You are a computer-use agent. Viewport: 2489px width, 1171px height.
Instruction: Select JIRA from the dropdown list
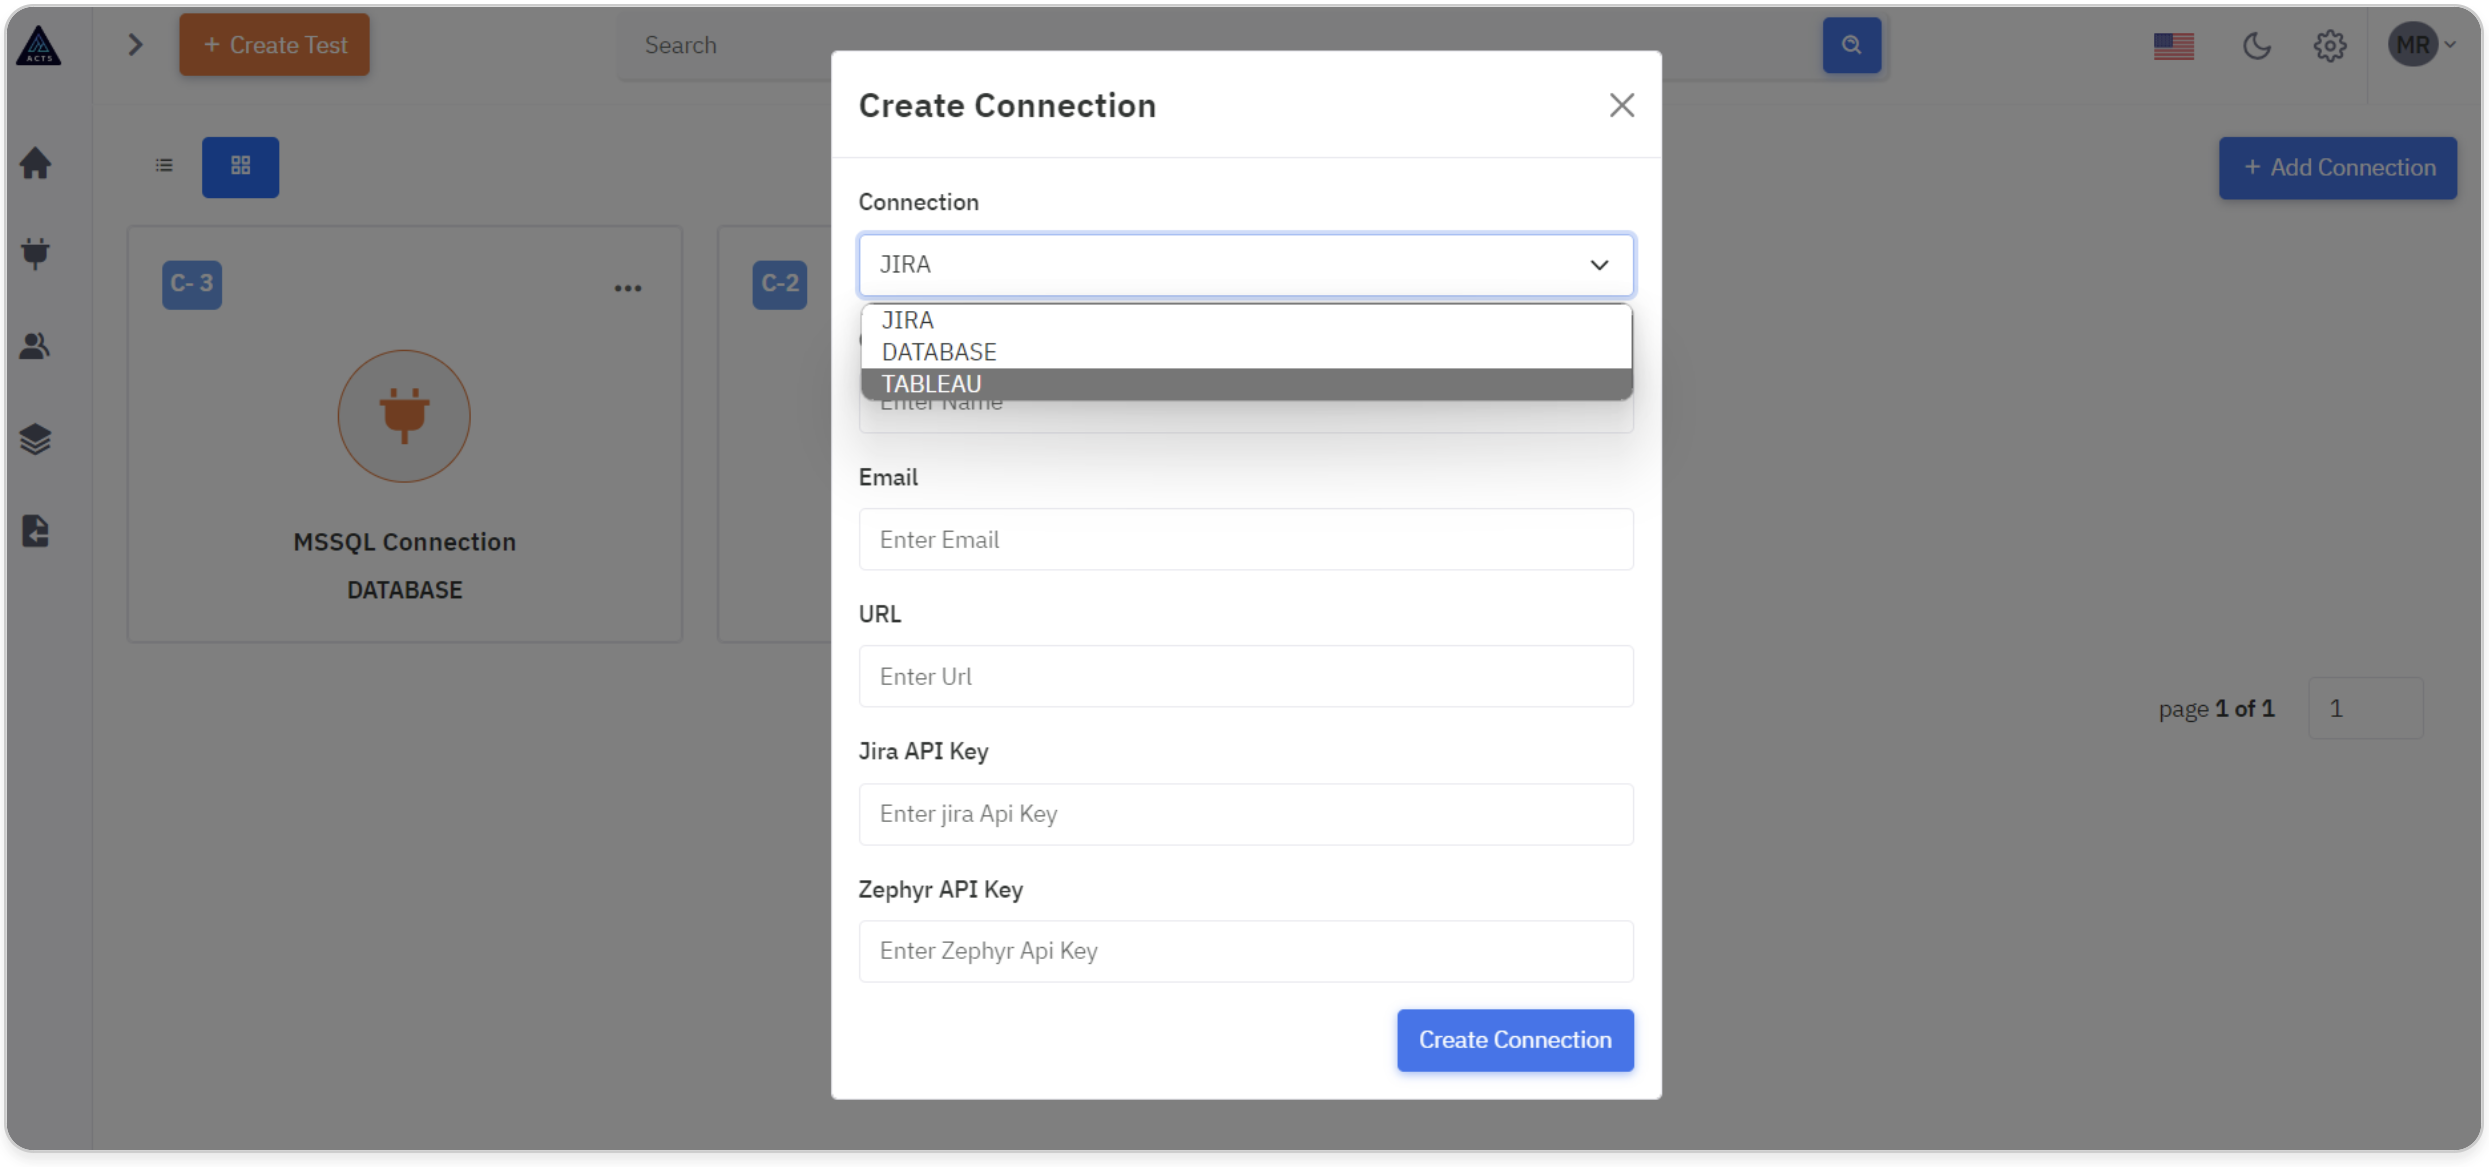(1246, 320)
